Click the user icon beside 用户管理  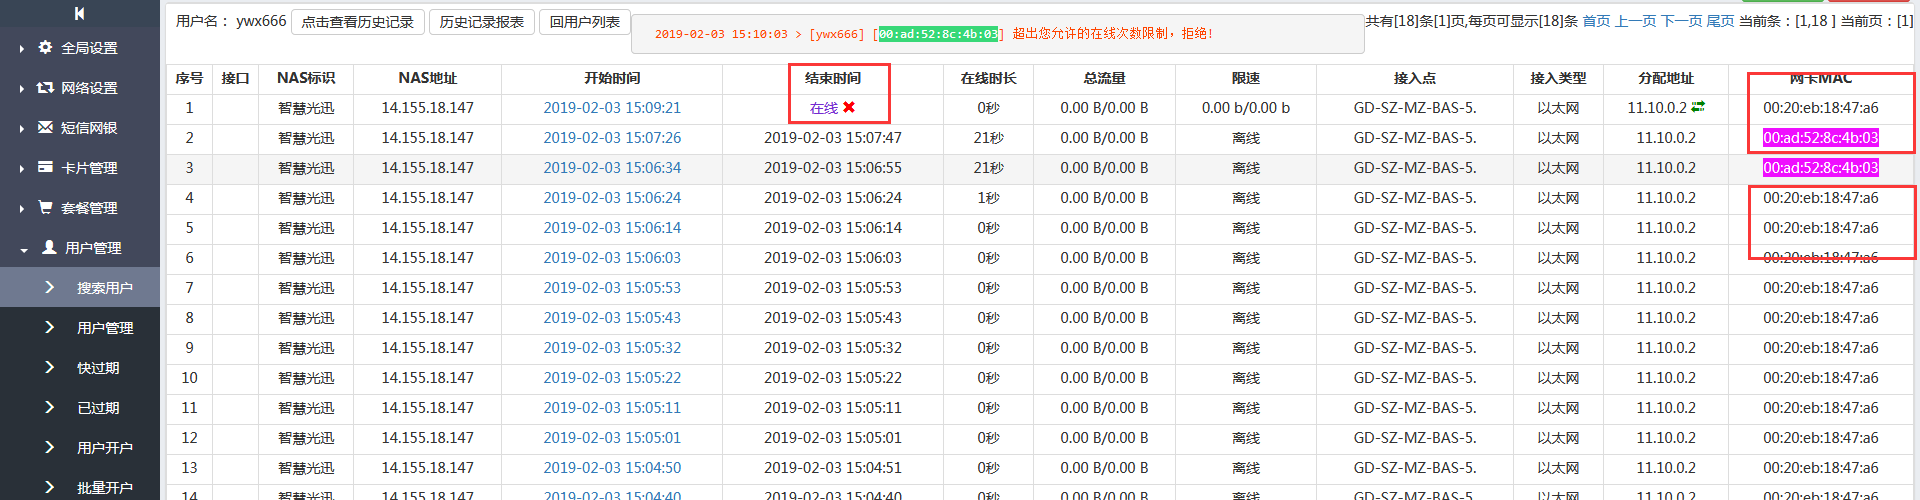[x=49, y=247]
